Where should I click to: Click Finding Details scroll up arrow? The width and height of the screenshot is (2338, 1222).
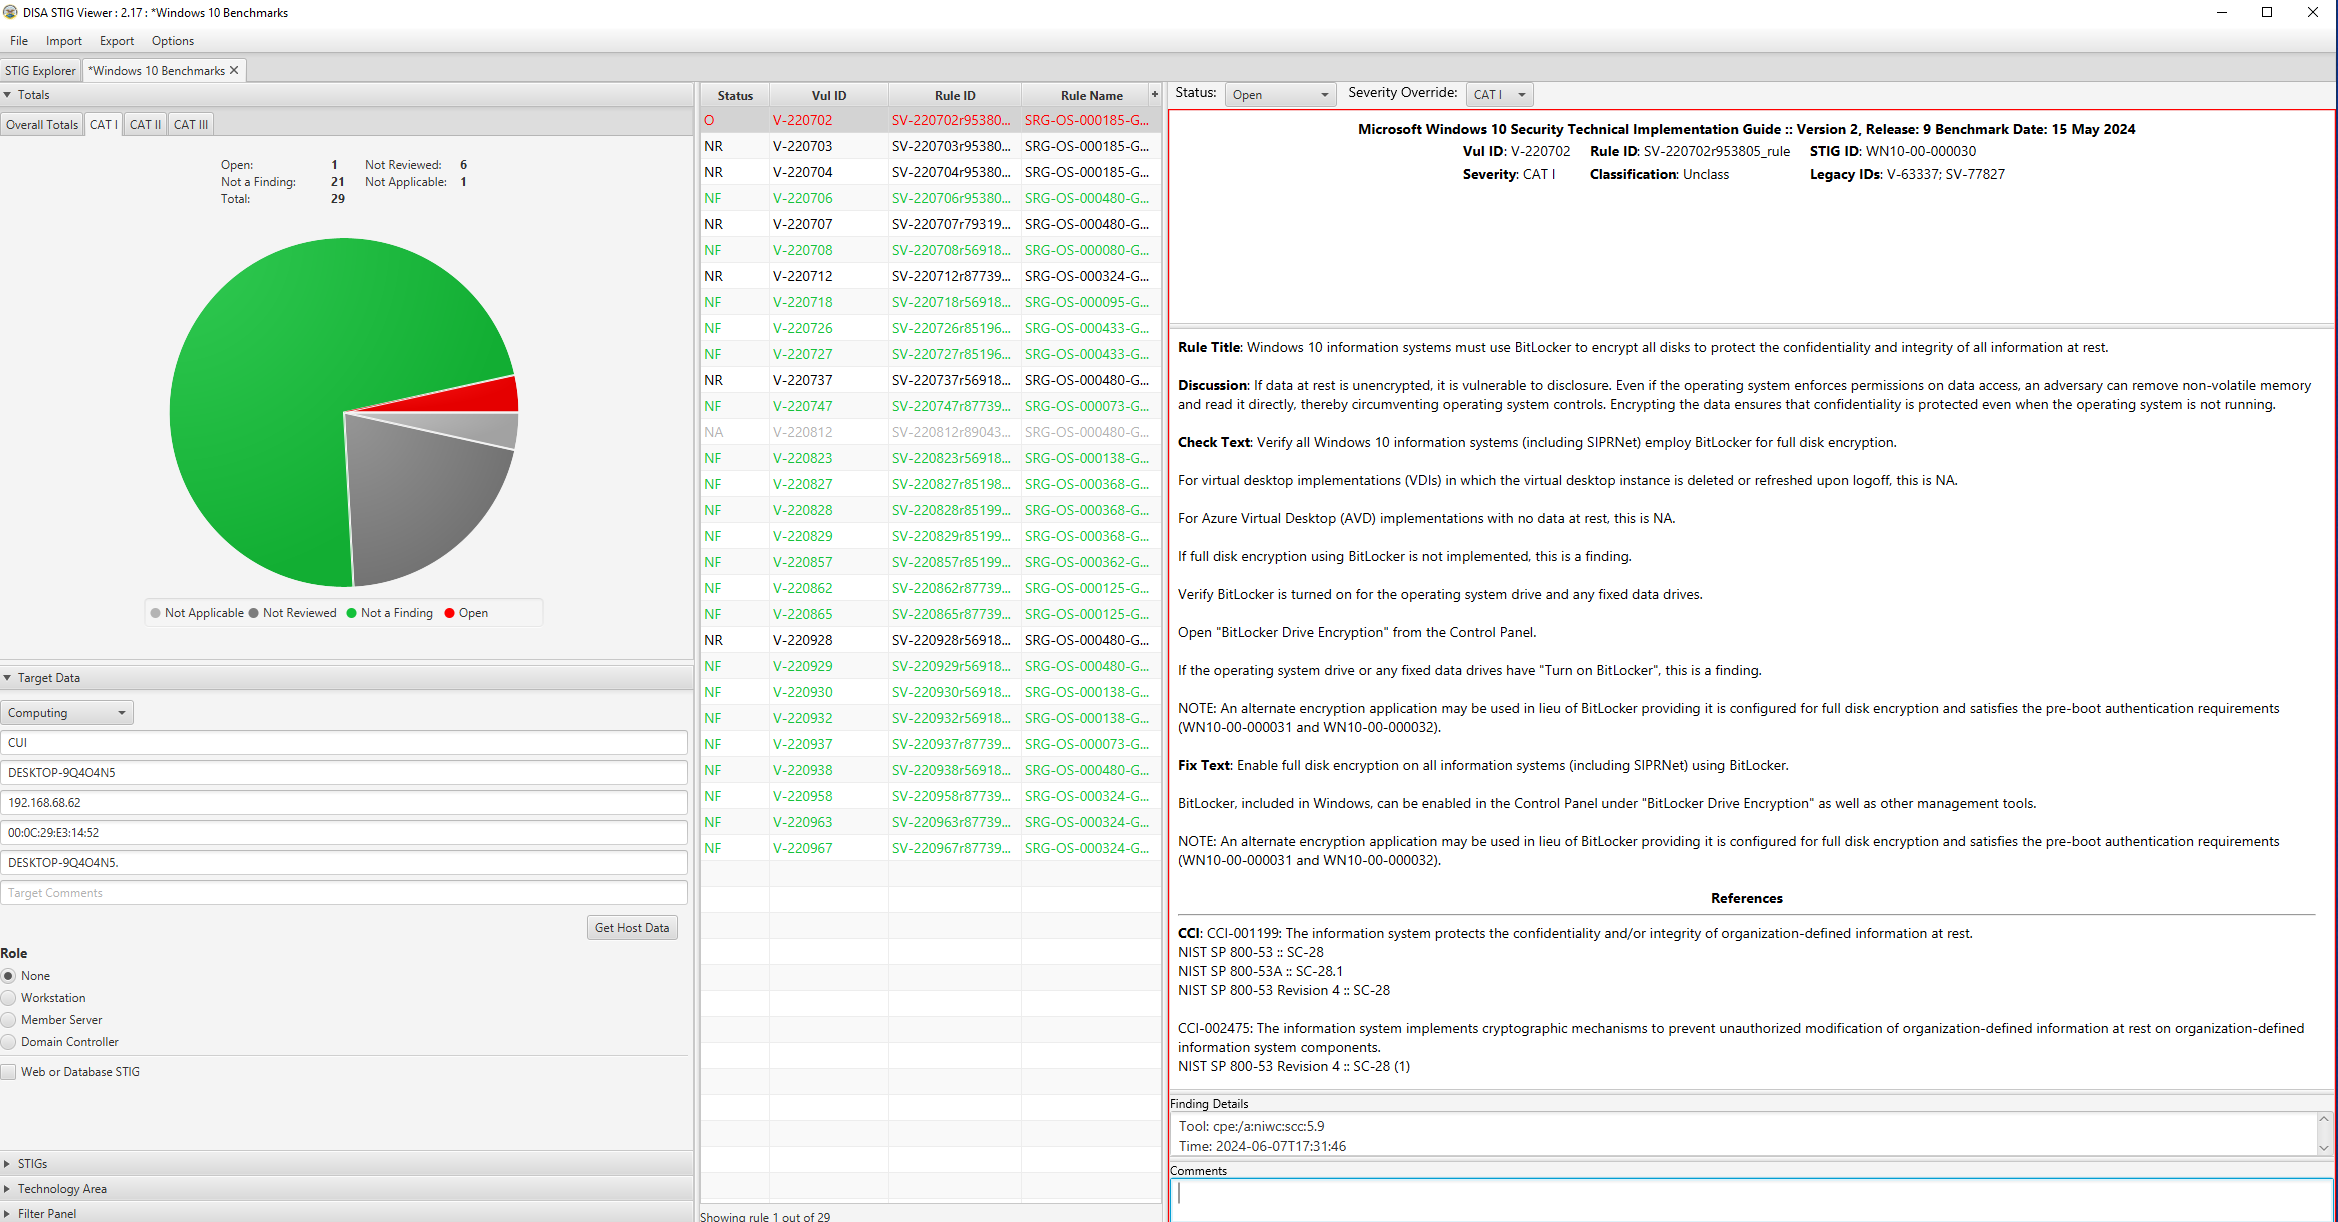coord(2324,1119)
